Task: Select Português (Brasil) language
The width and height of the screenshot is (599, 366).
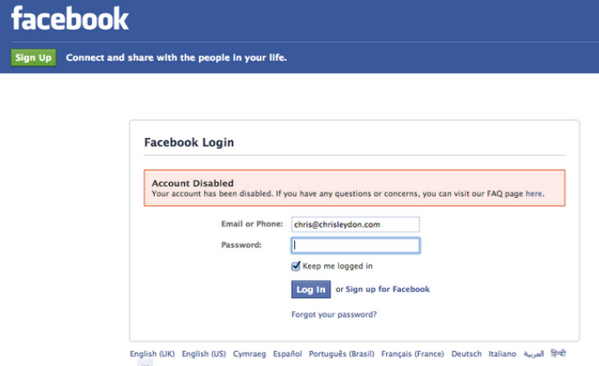Action: [342, 354]
